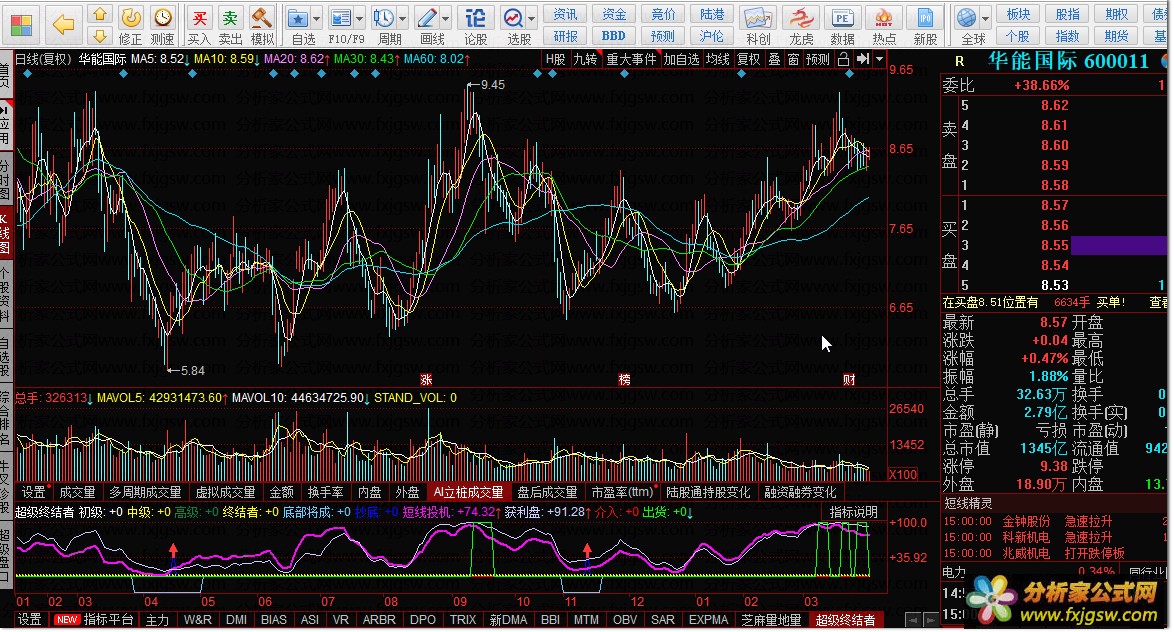Click the 兆威机电 打开跌停板 alert row
The height and width of the screenshot is (632, 1174).
1054,554
